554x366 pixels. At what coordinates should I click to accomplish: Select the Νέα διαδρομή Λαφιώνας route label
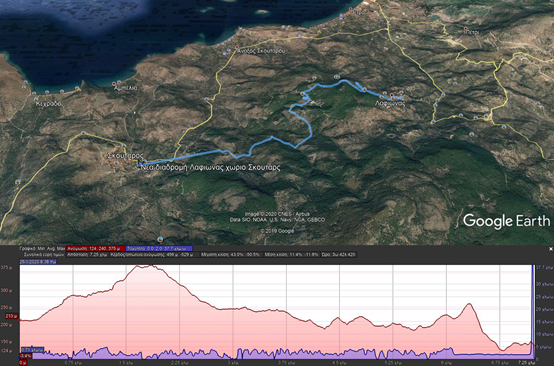[x=211, y=168]
